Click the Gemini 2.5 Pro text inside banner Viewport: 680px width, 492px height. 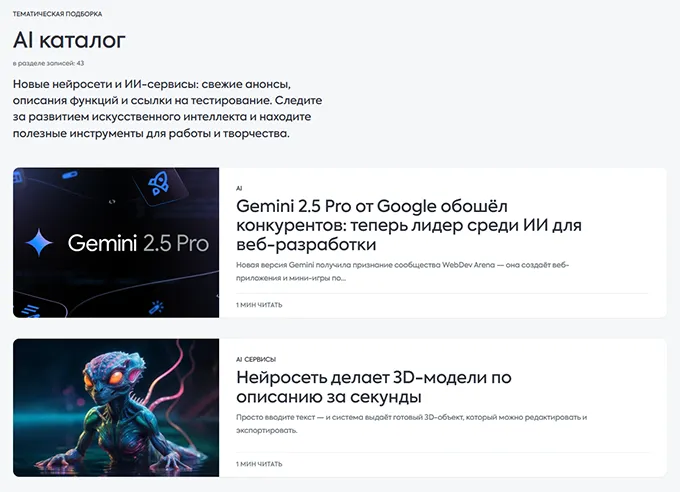pyautogui.click(x=138, y=243)
